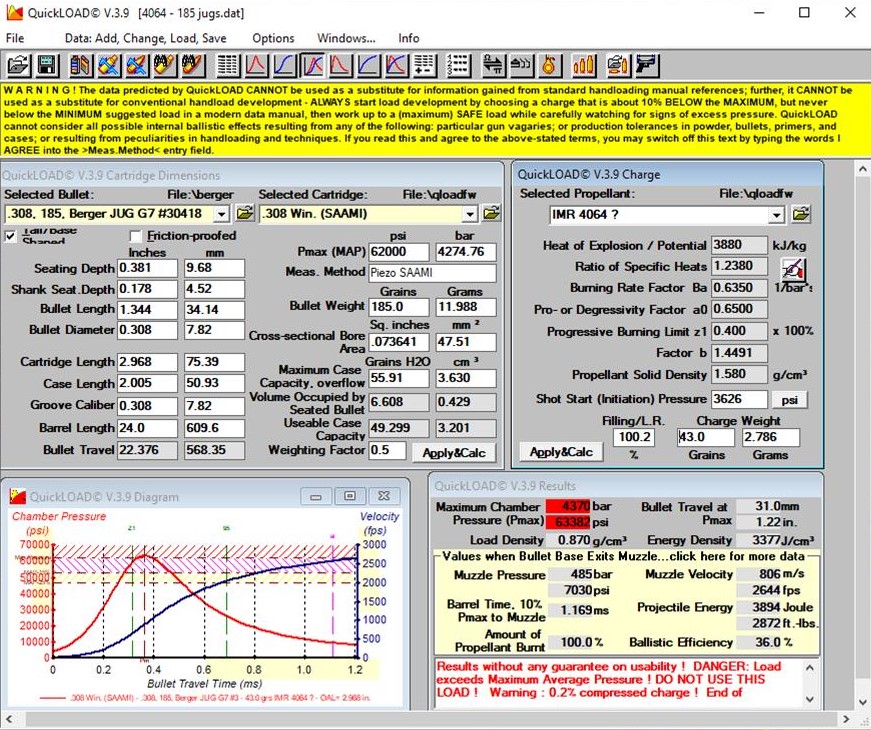Click the second red pressure curve chart icon

point(340,66)
